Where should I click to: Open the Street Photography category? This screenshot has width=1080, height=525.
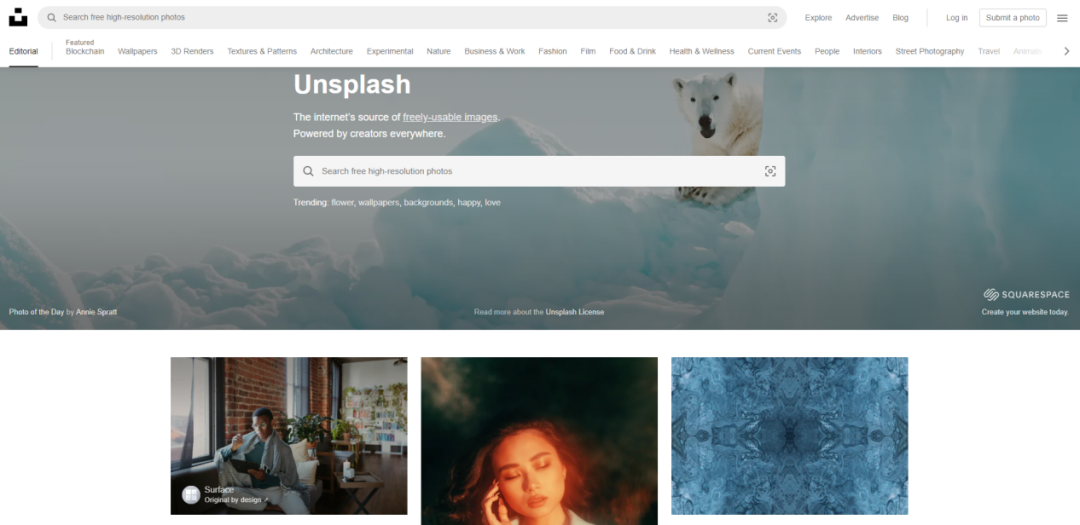click(x=930, y=52)
